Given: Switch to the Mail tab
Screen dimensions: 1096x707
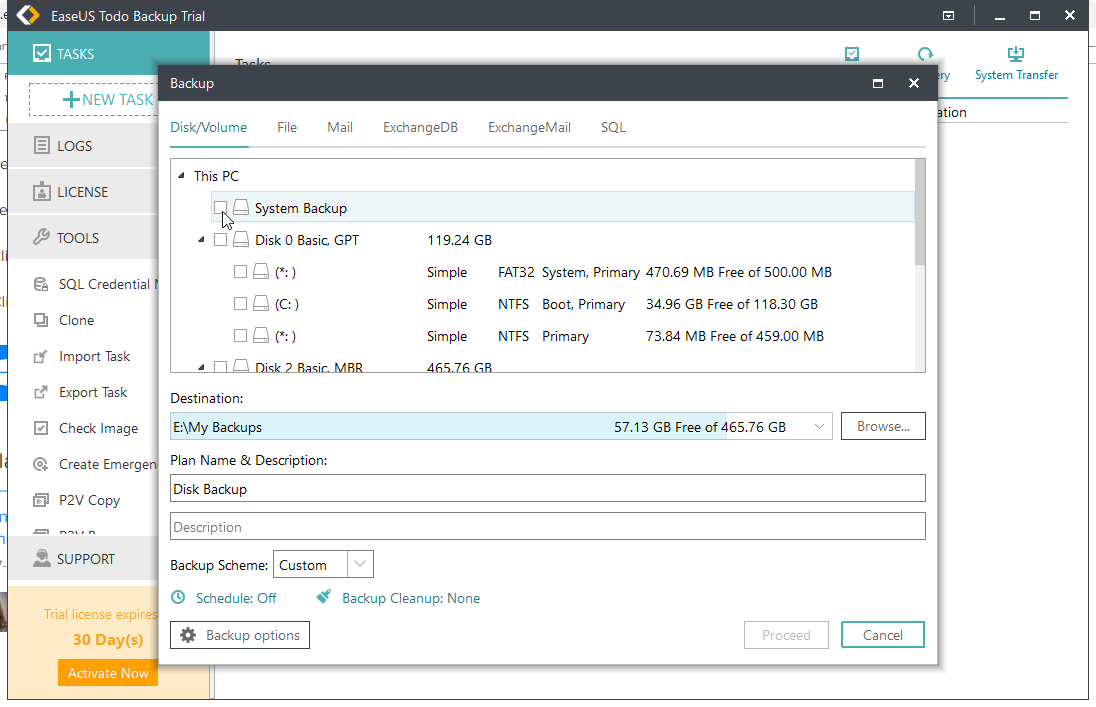Looking at the screenshot, I should [x=340, y=127].
